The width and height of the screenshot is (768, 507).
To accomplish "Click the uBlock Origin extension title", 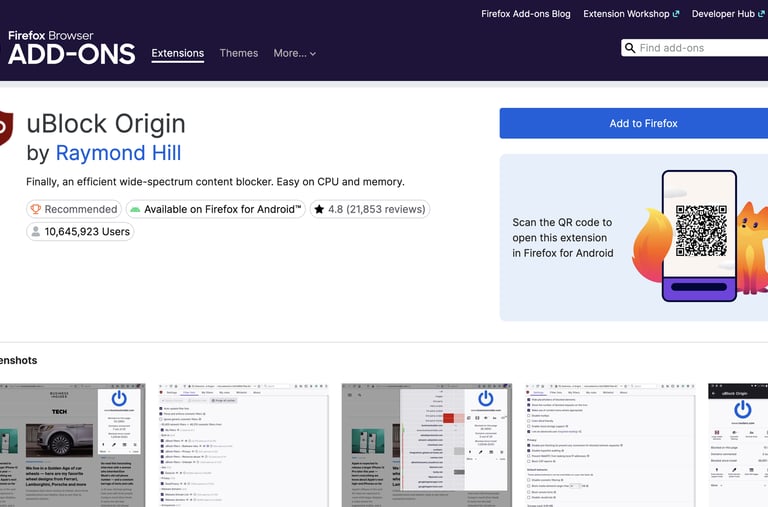I will pyautogui.click(x=106, y=123).
